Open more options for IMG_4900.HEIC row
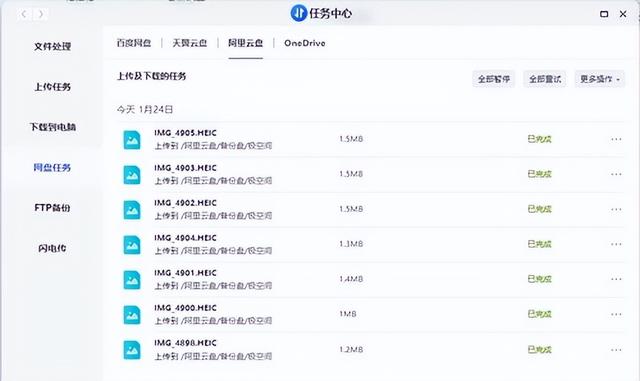The height and width of the screenshot is (381, 640). click(616, 314)
